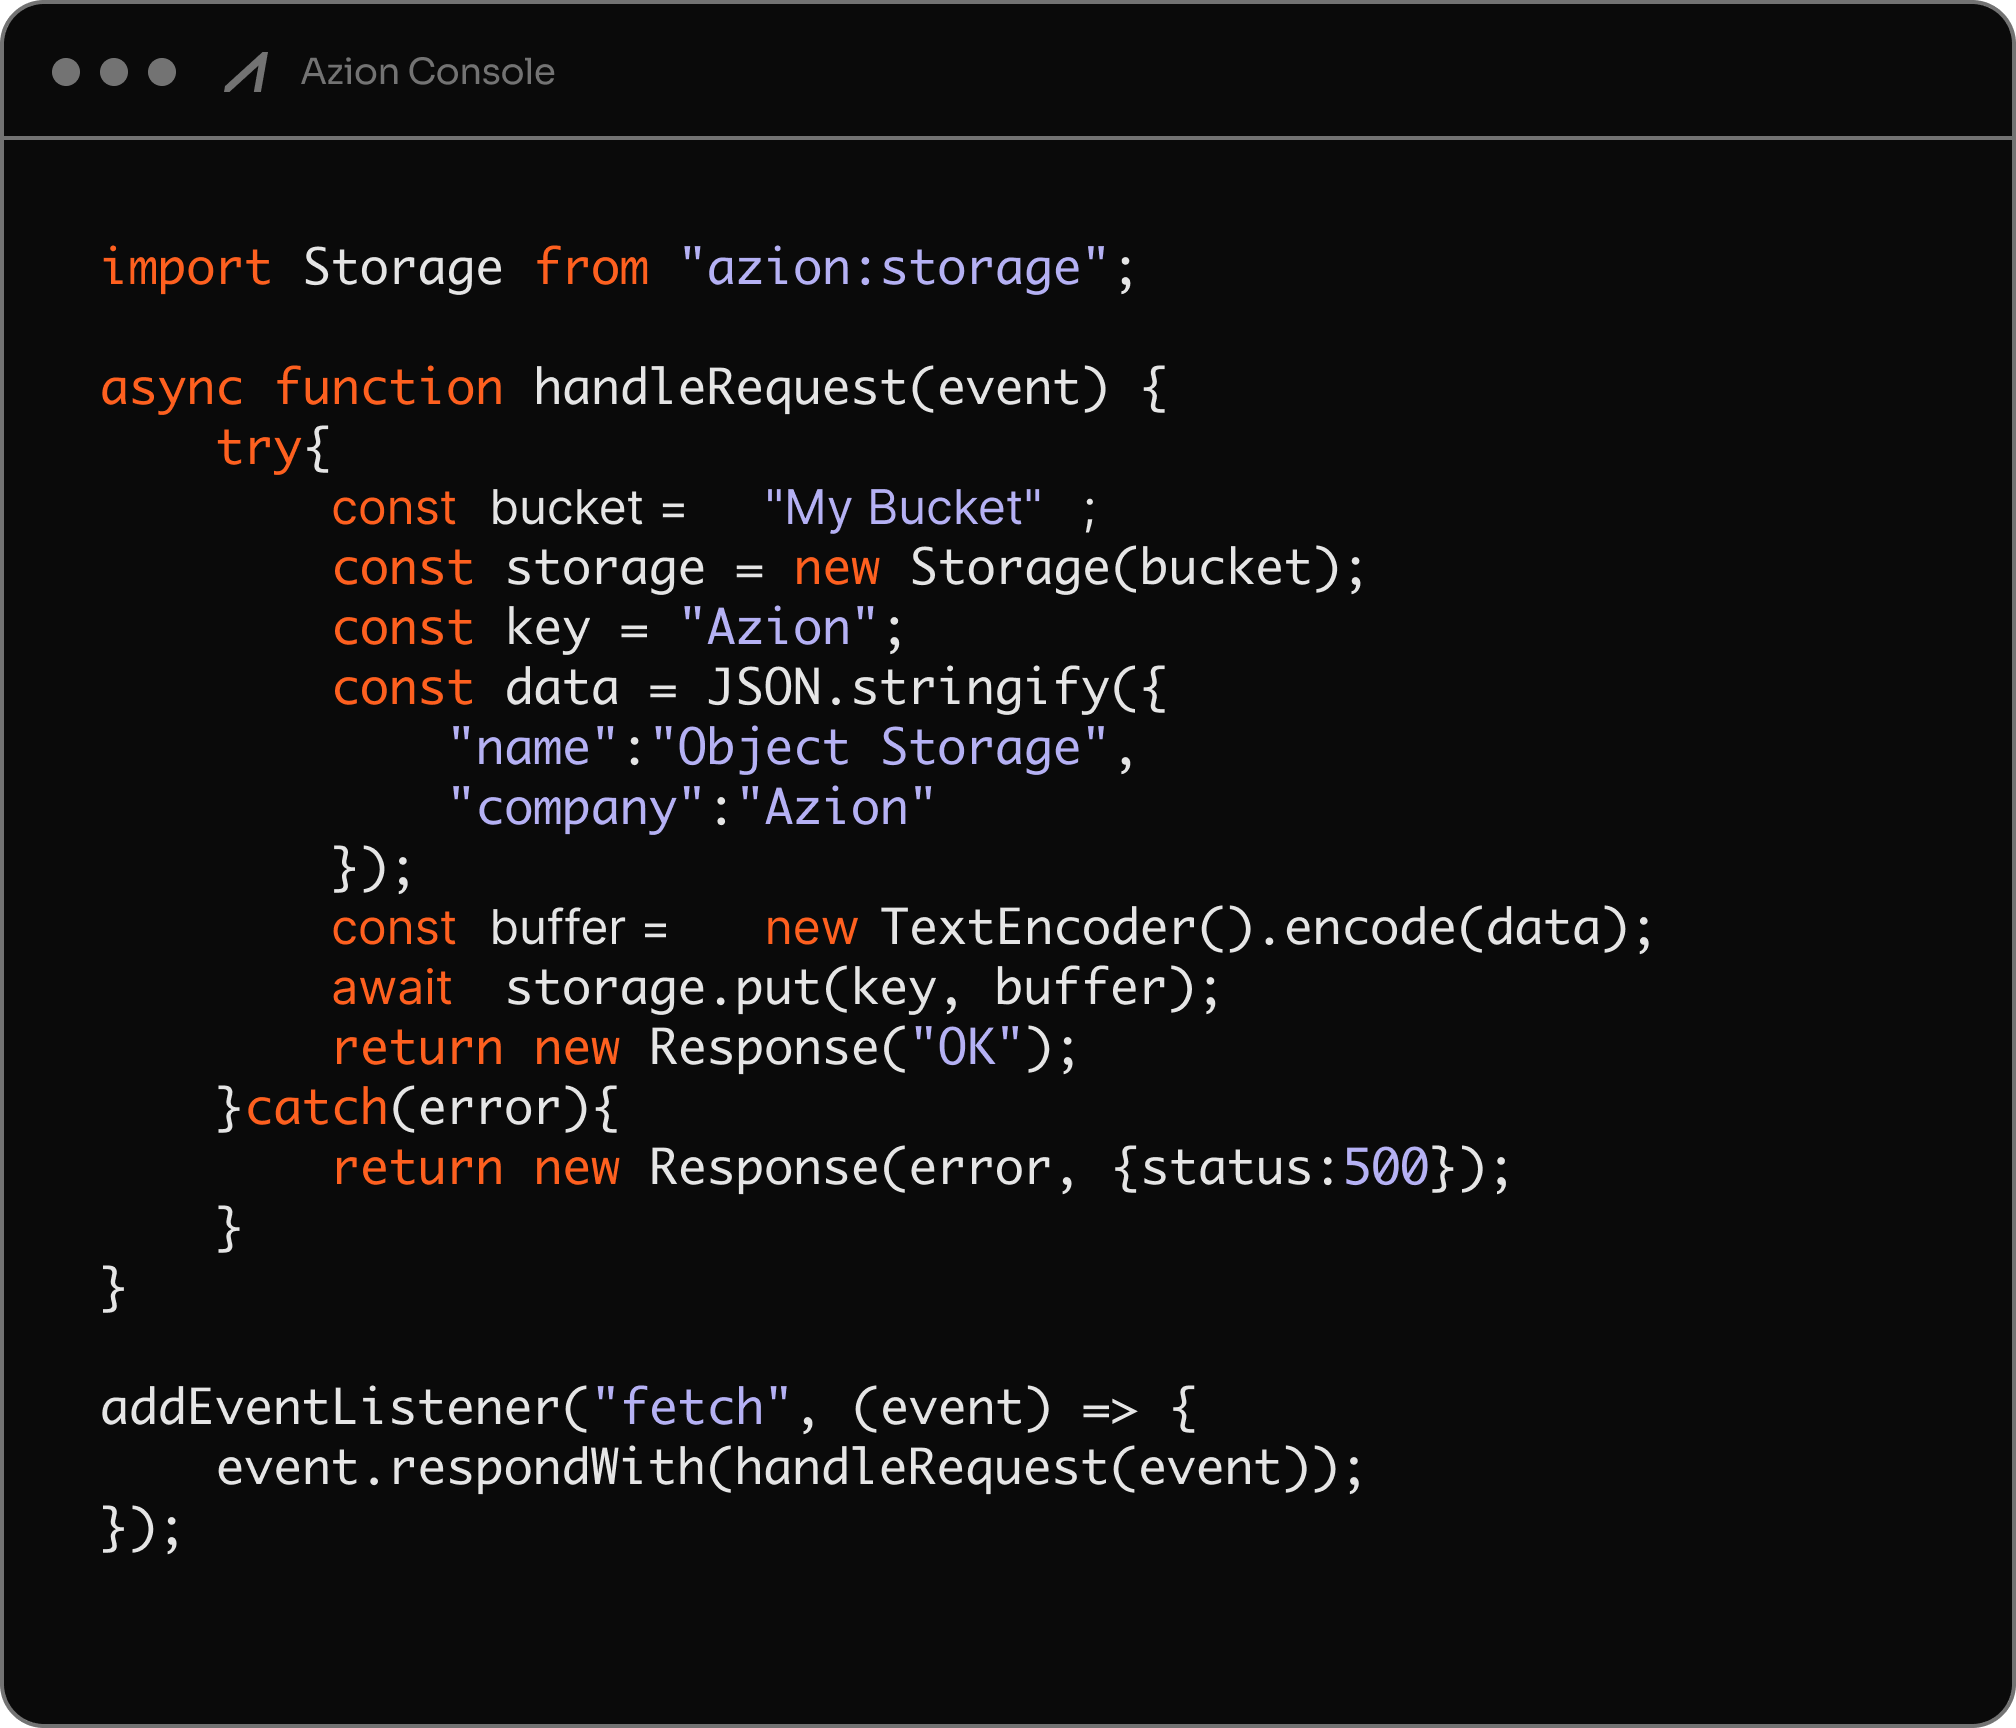The height and width of the screenshot is (1728, 2016).
Task: Click the 500 status number
Action: coord(1386,1168)
